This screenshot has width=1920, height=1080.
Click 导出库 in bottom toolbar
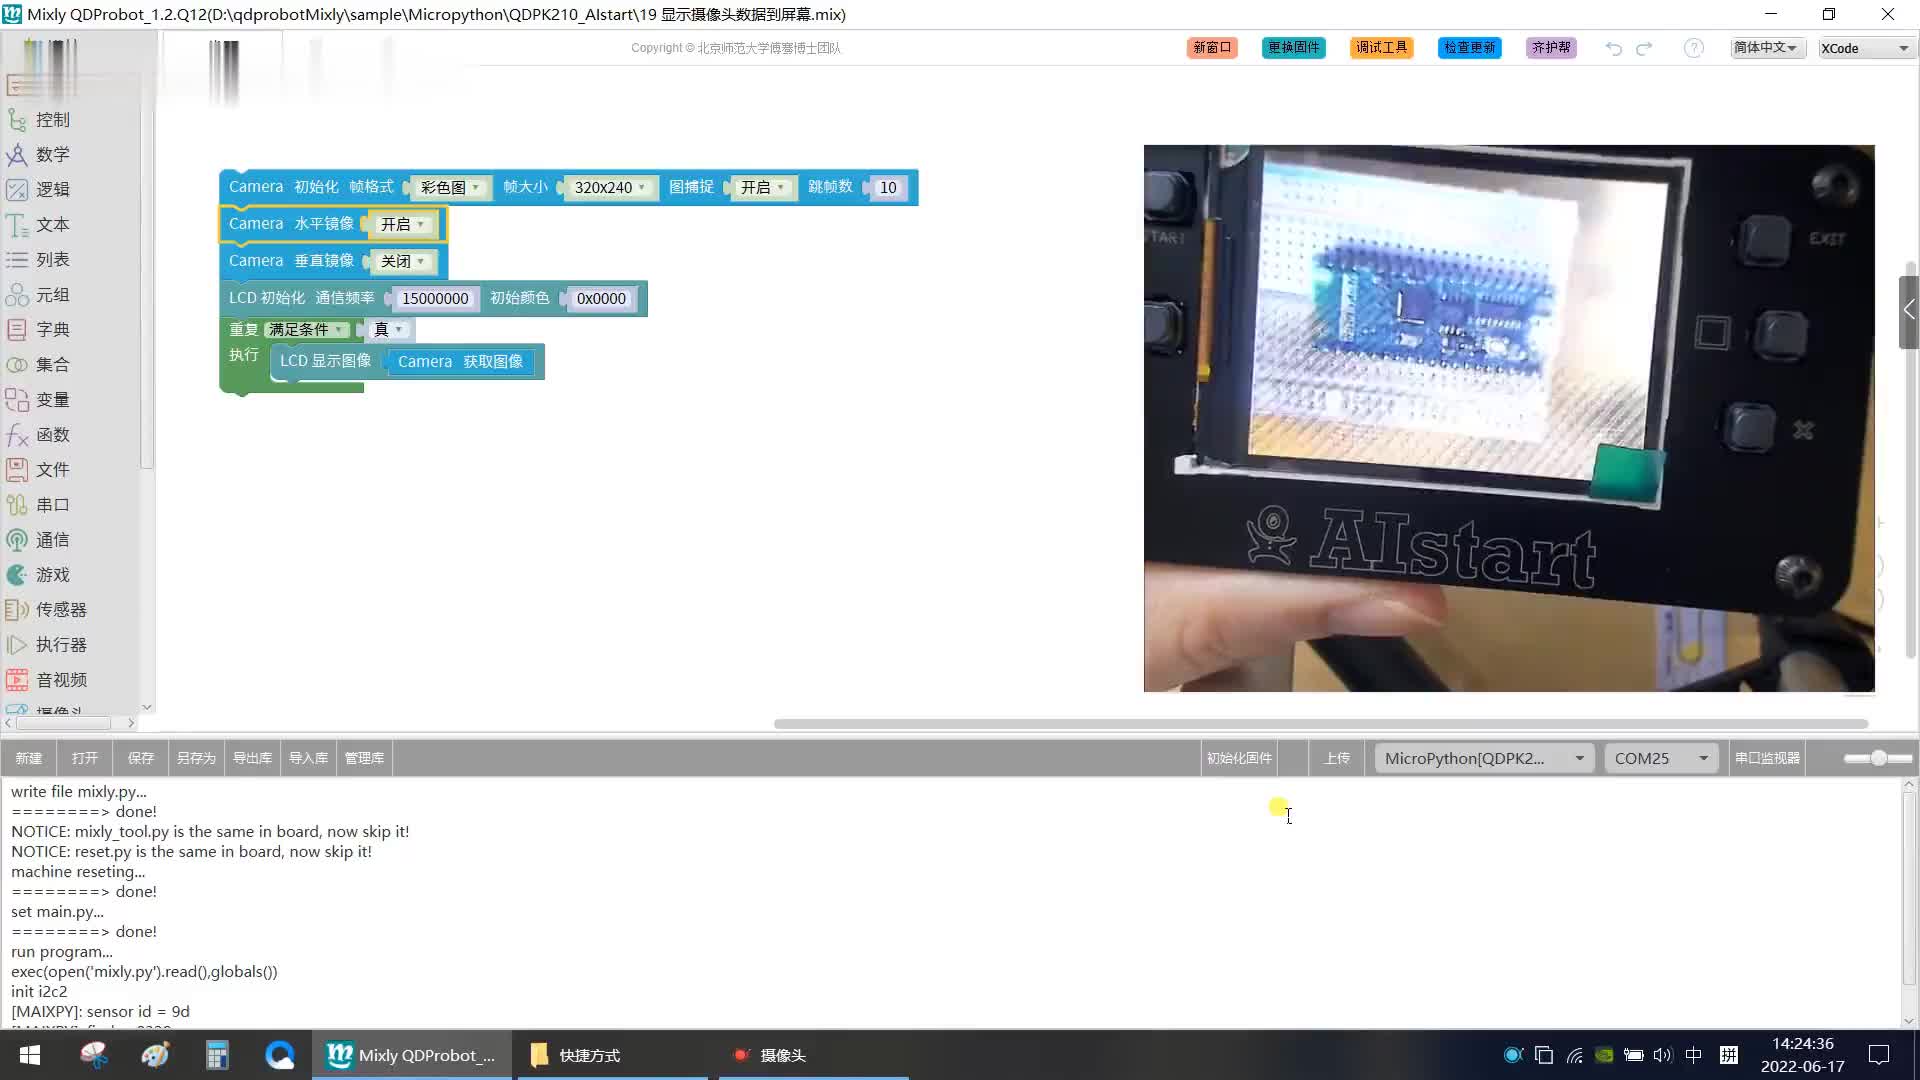[x=253, y=759]
